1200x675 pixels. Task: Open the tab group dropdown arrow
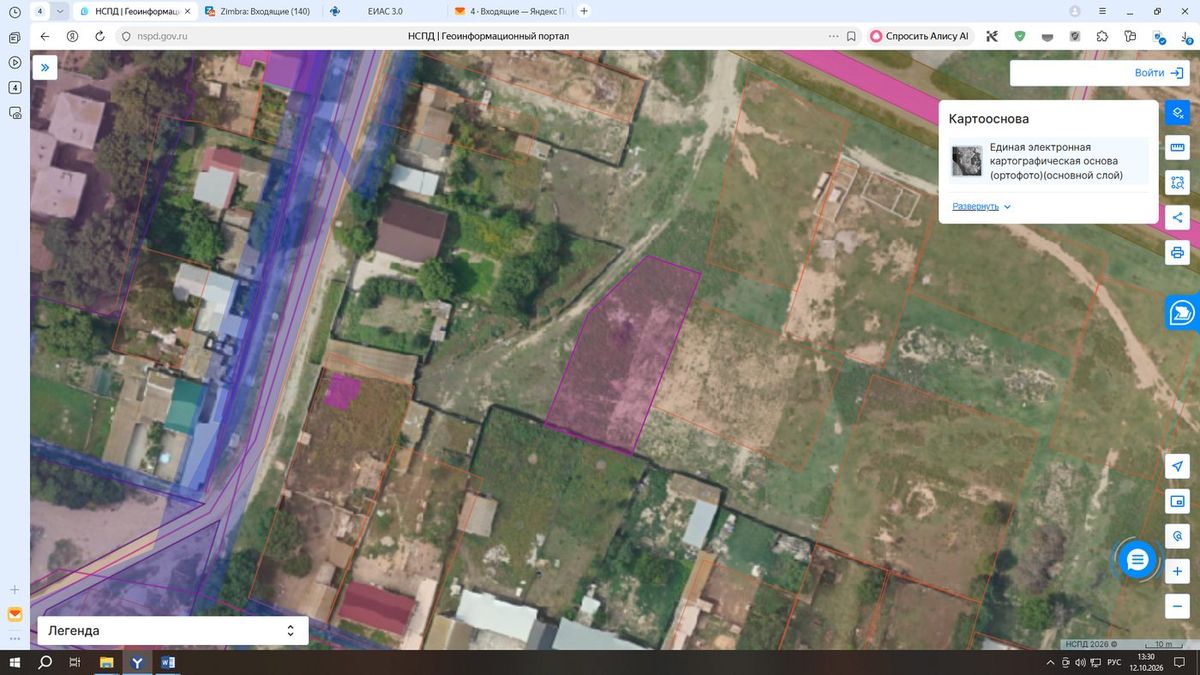point(61,11)
